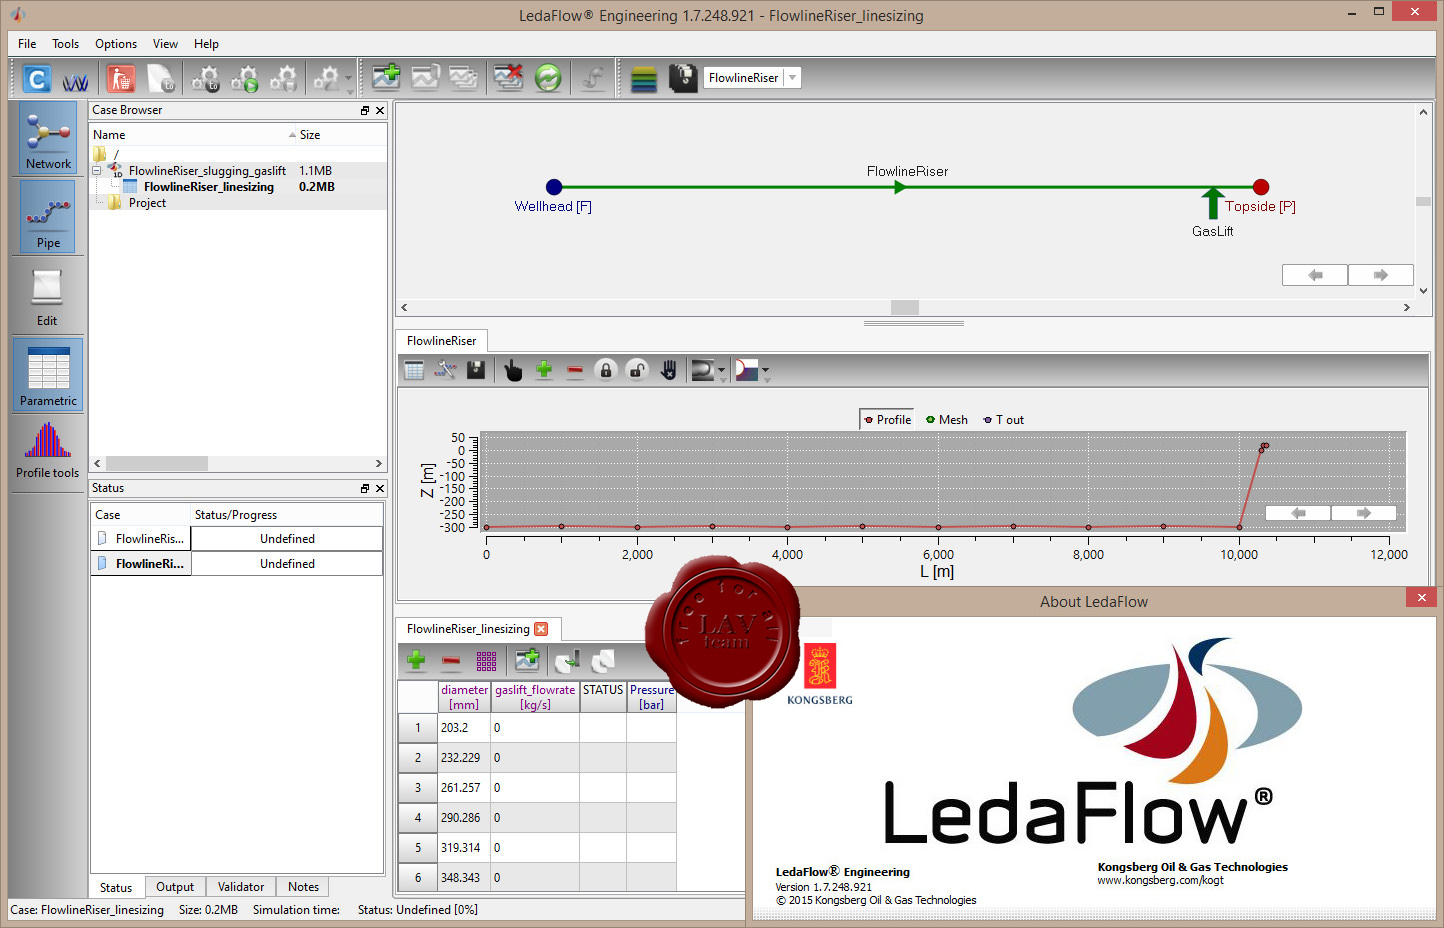Click the delete plot icon with red X

[x=508, y=77]
